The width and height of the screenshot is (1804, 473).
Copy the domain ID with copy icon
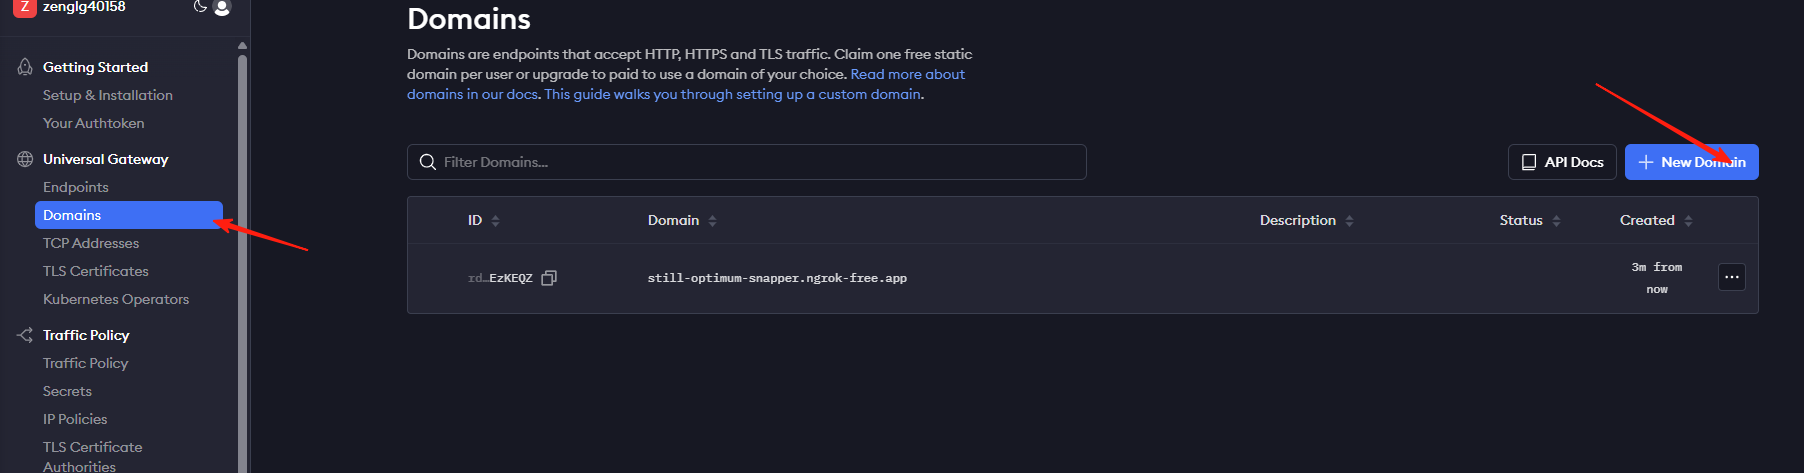point(549,278)
